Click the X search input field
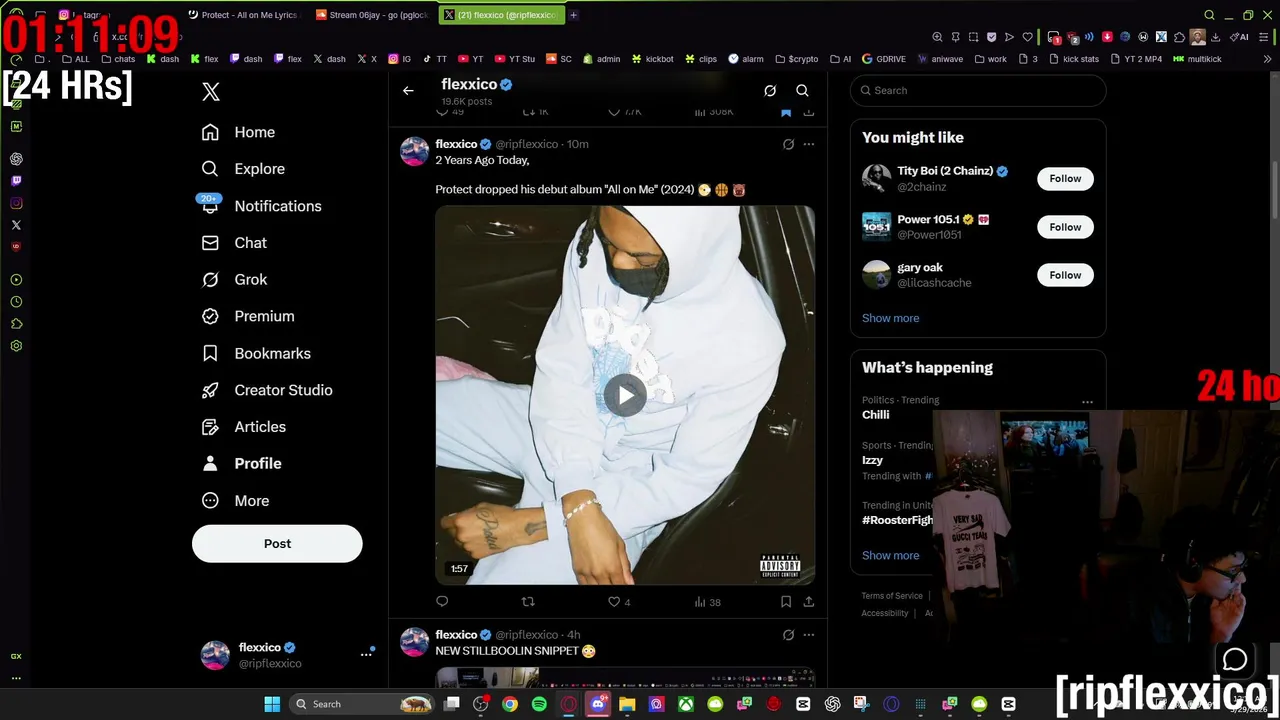Image resolution: width=1280 pixels, height=720 pixels. click(978, 90)
